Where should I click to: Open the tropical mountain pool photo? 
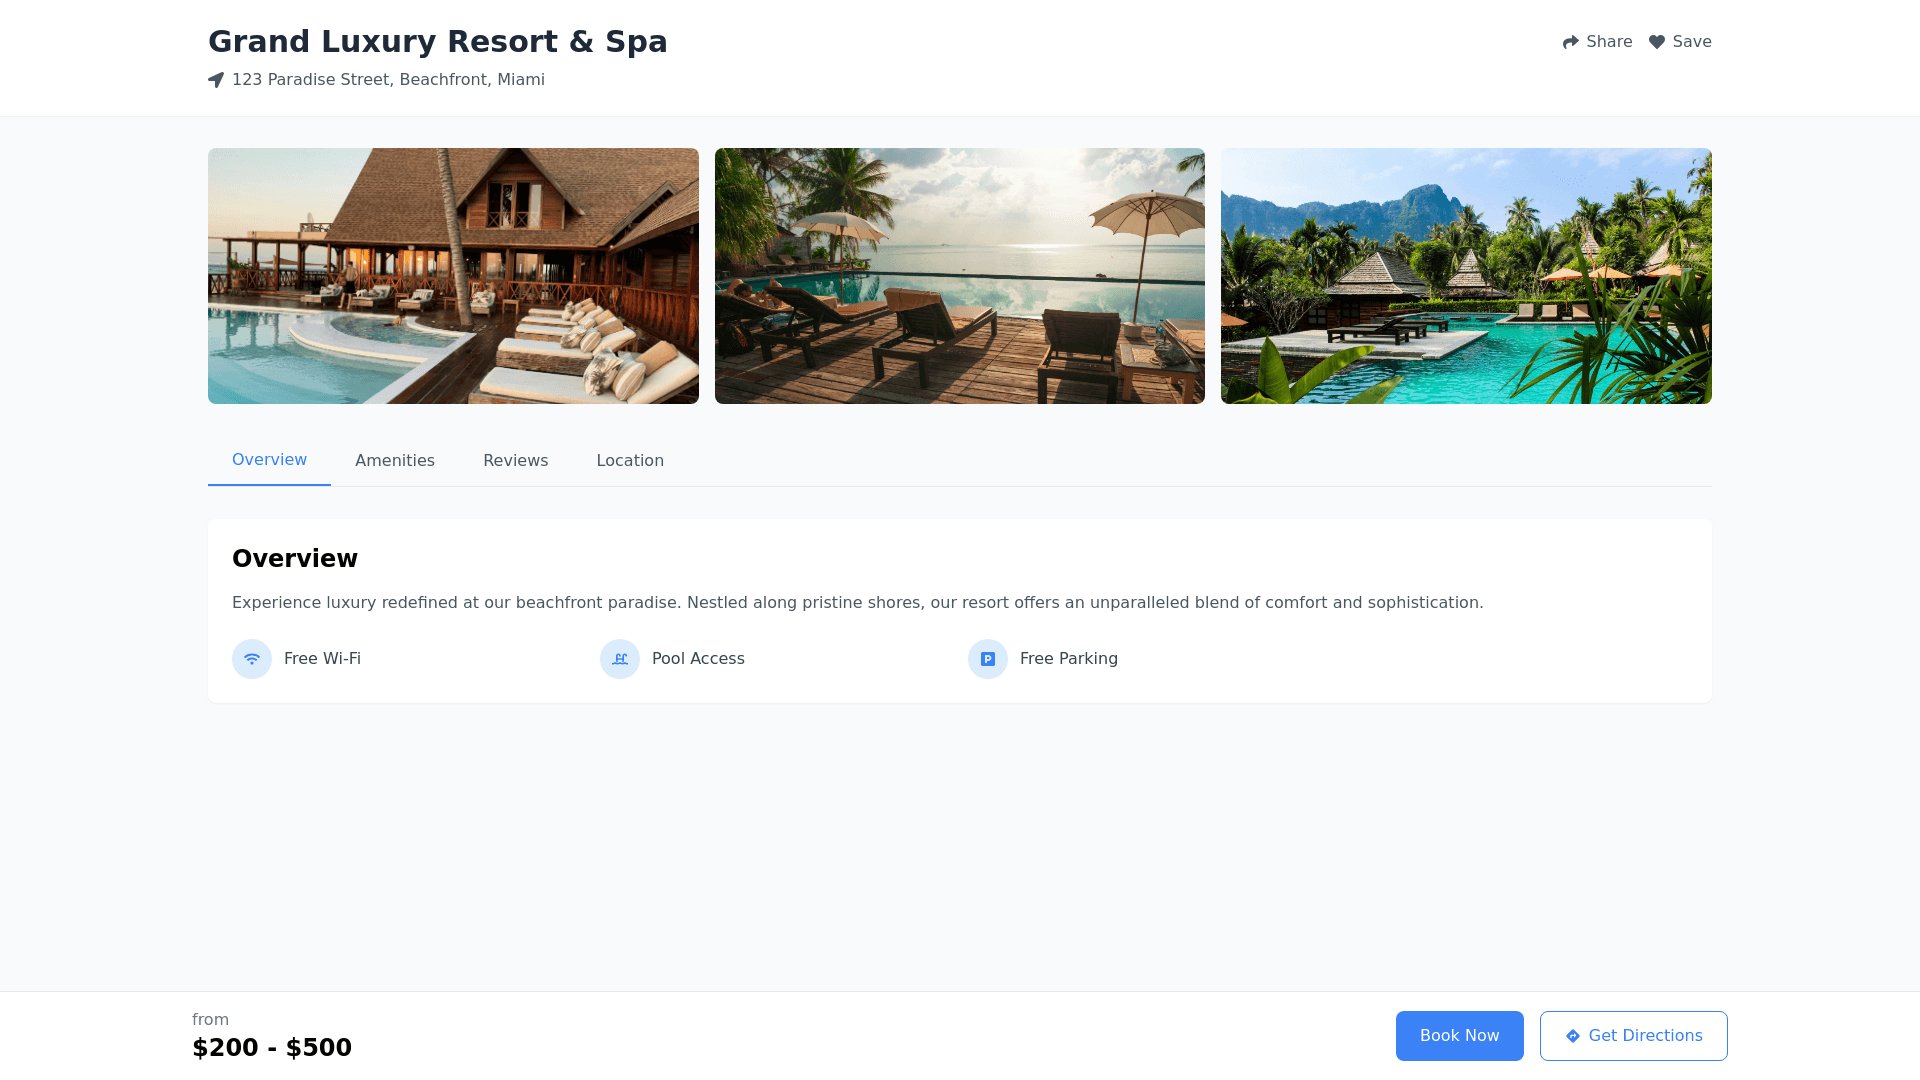point(1466,276)
